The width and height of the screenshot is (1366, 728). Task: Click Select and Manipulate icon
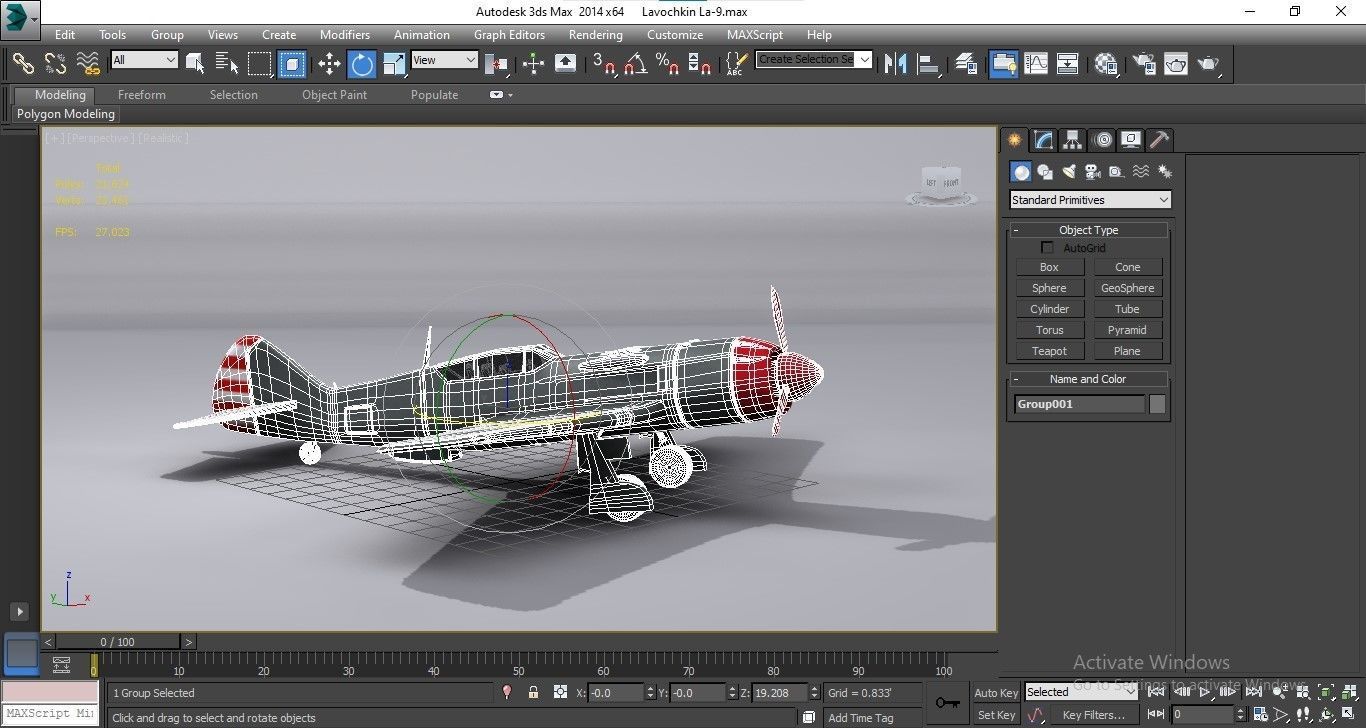(x=533, y=64)
